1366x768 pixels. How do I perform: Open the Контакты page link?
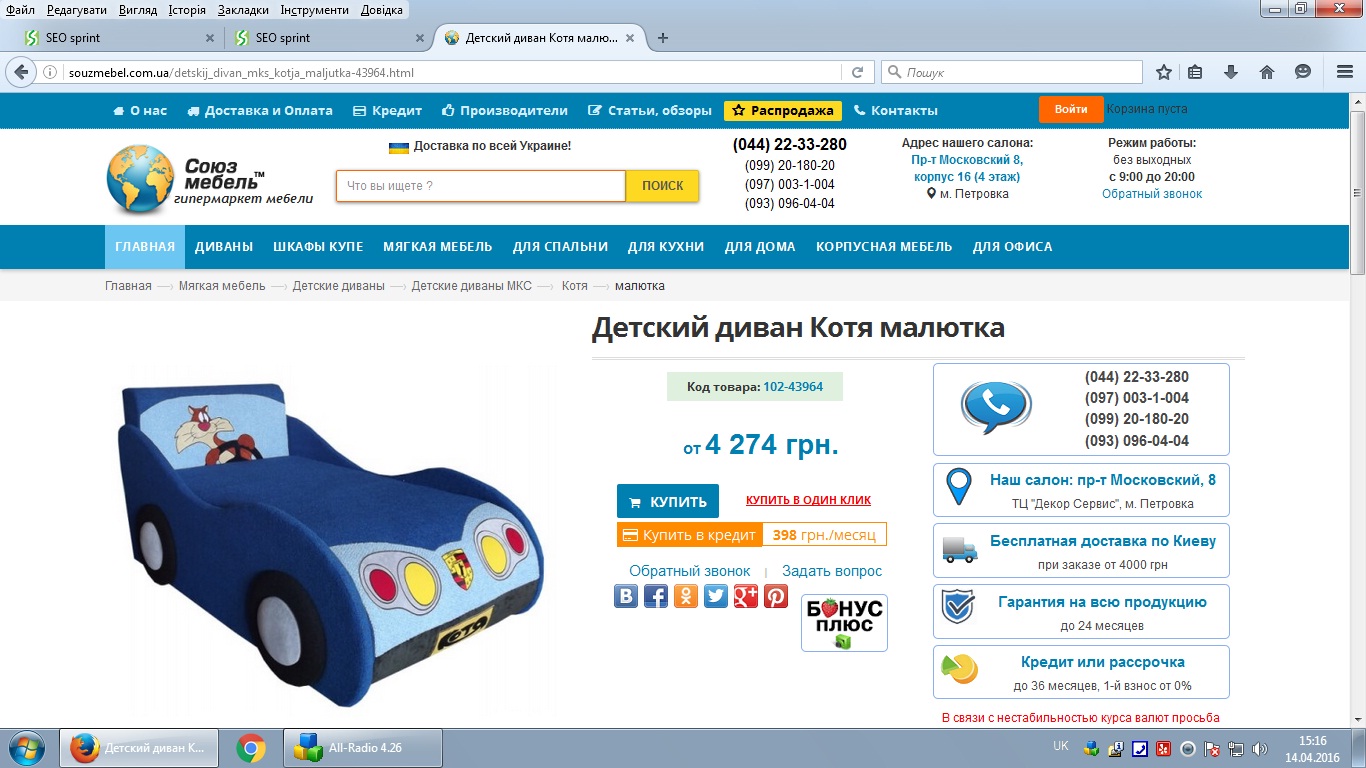[x=896, y=111]
